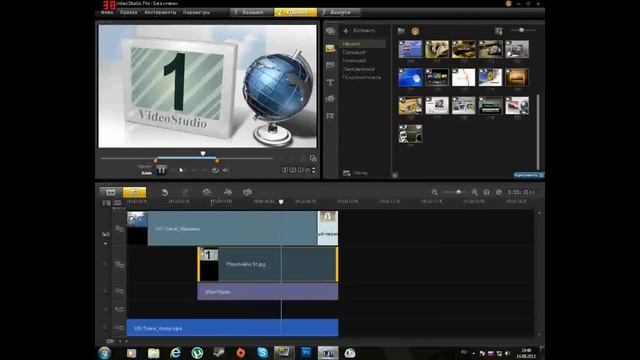Viewport: 640px width, 360px height.
Task: Open the Инструменты menu
Action: coord(160,12)
